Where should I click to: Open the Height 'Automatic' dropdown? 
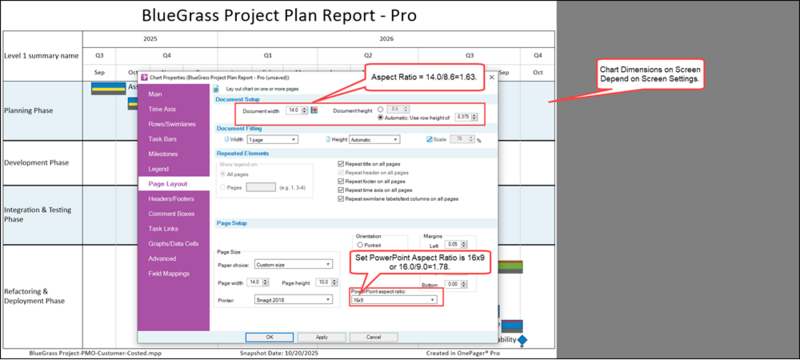pos(374,139)
